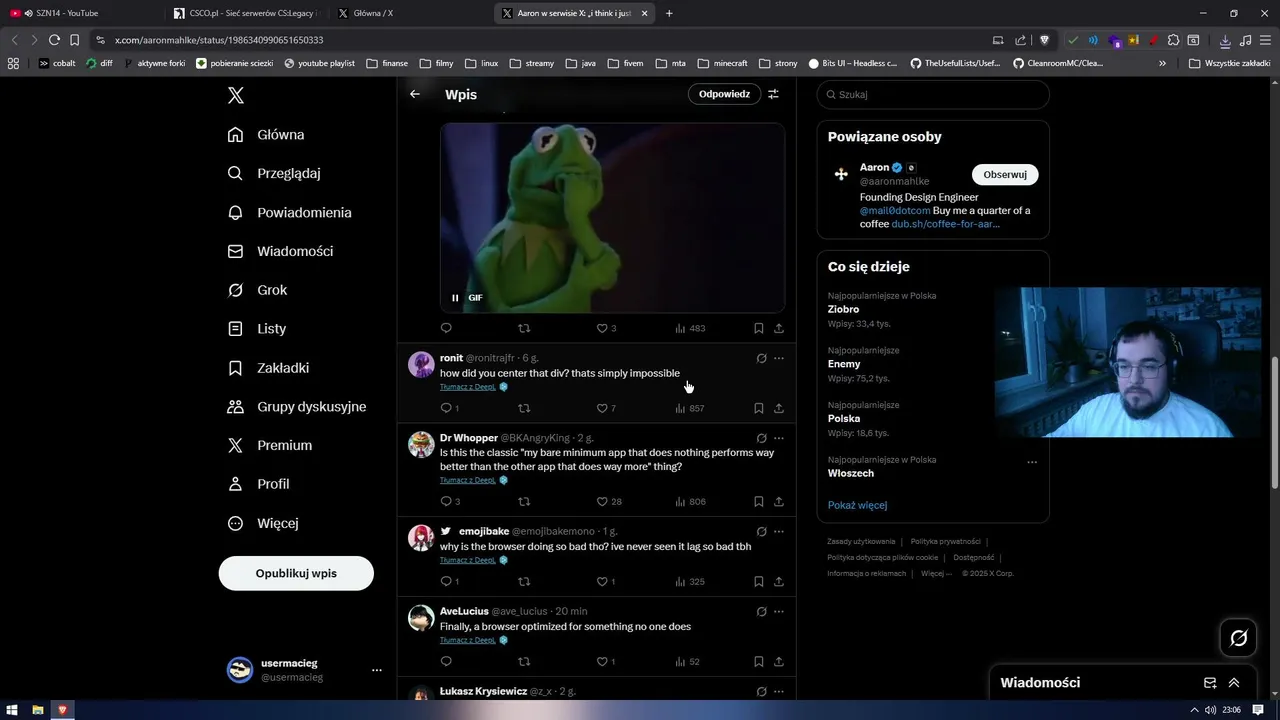Open Przeglądaj explore page
The image size is (1280, 720).
pos(274,173)
